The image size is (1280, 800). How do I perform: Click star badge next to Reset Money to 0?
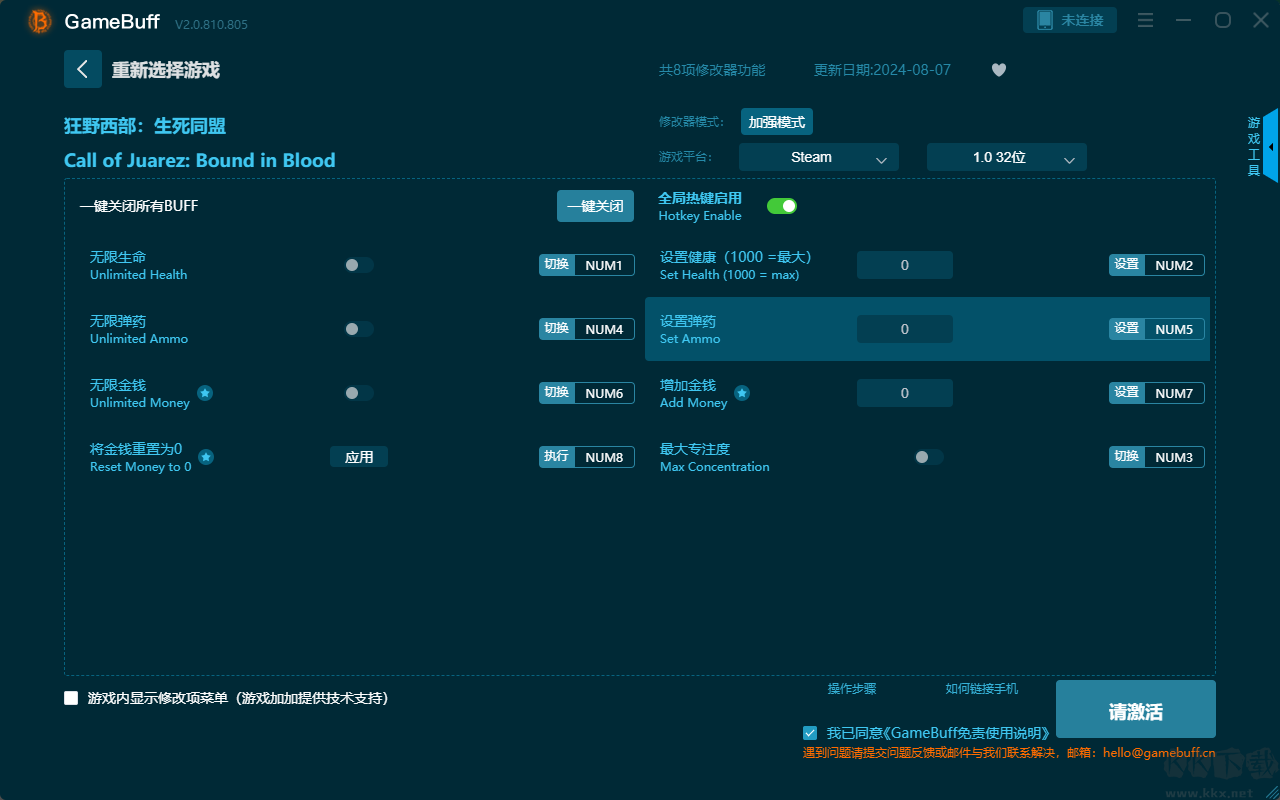pyautogui.click(x=206, y=457)
